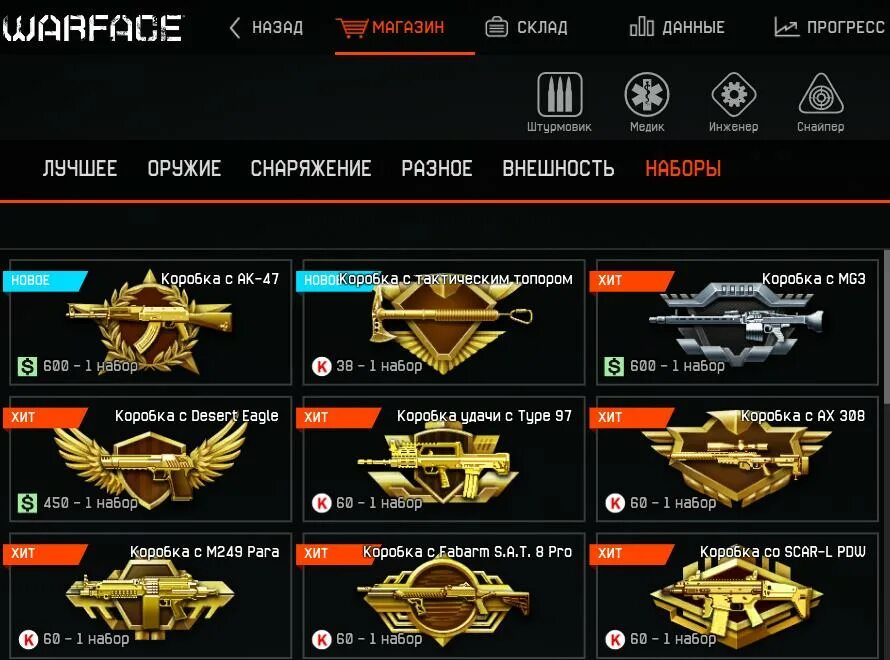Open the Оружие category tab

(x=184, y=169)
